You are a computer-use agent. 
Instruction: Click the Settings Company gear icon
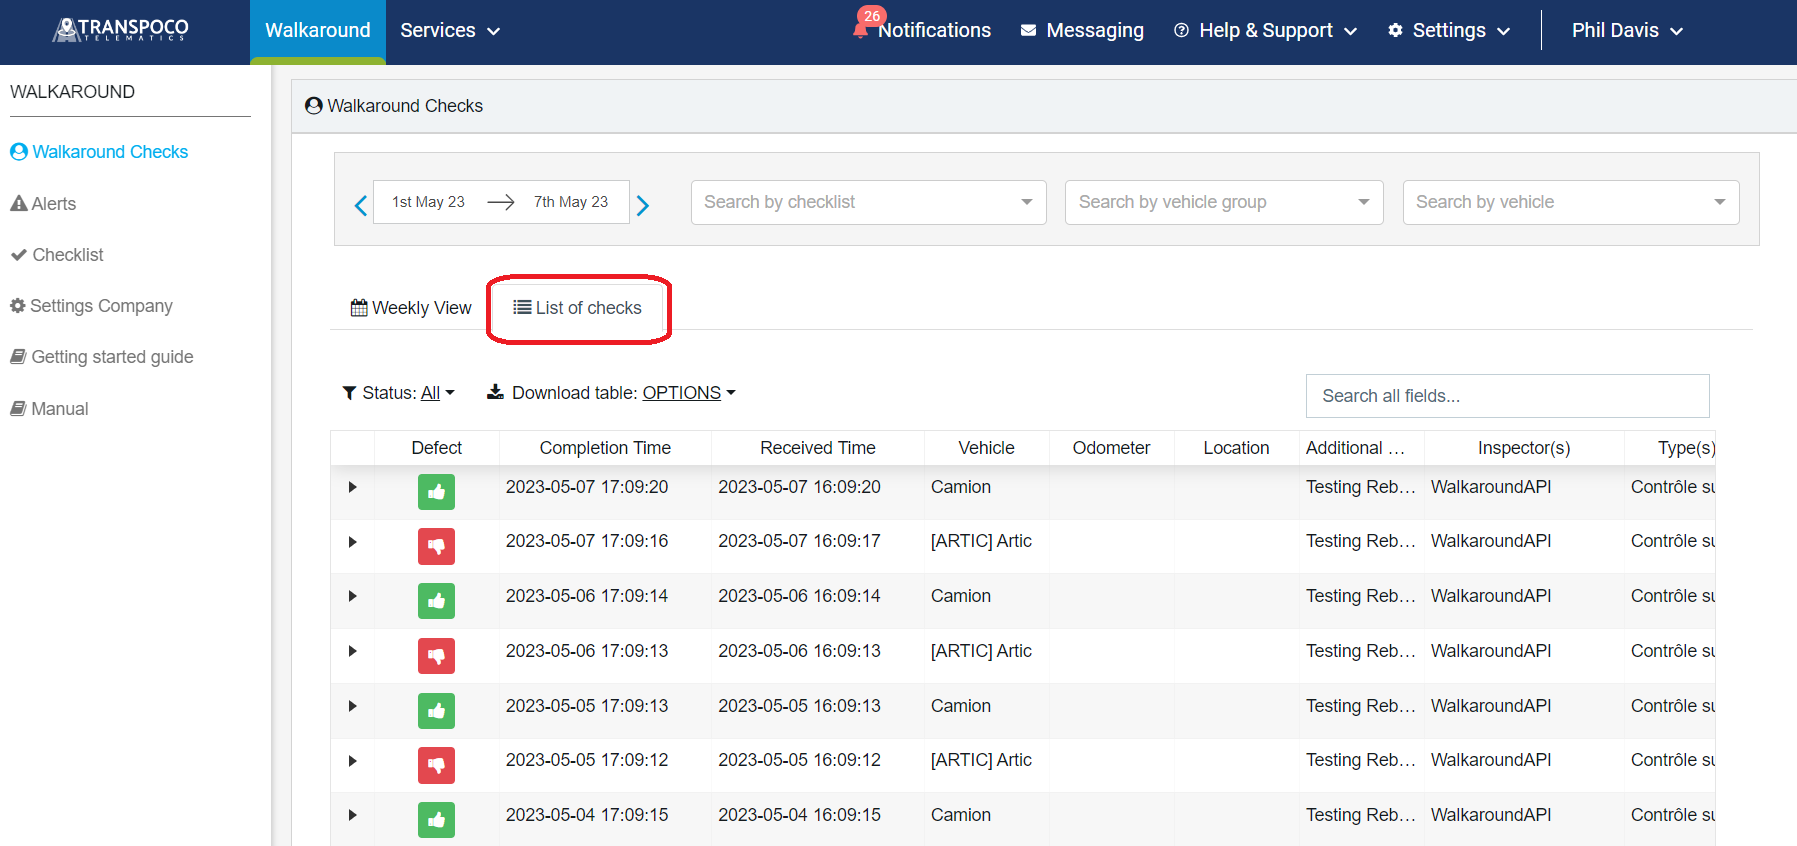pyautogui.click(x=17, y=306)
